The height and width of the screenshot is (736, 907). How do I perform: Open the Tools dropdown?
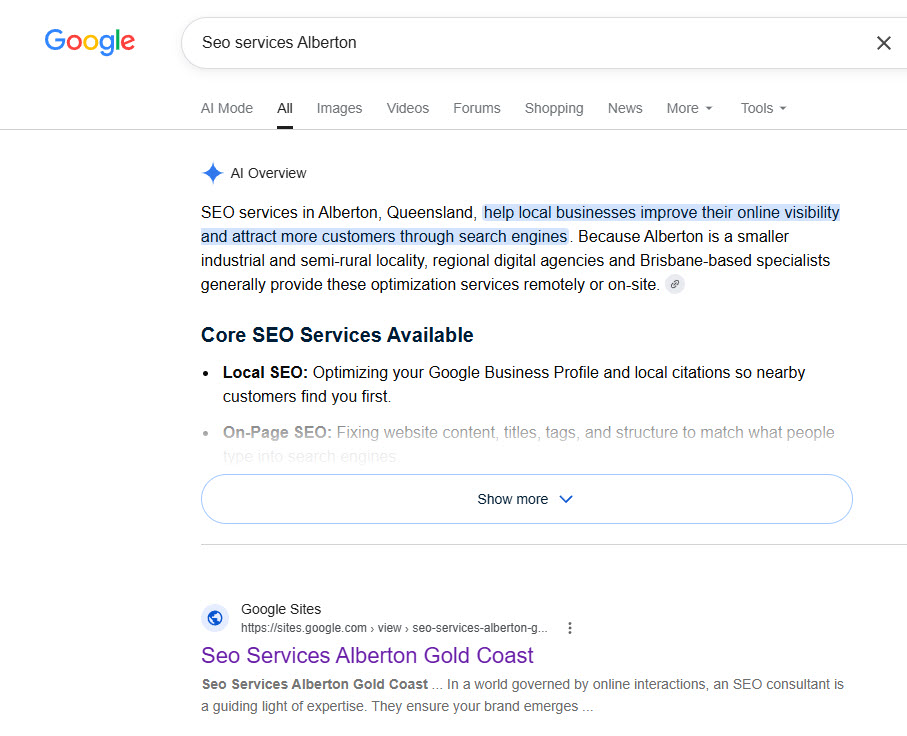pos(764,108)
